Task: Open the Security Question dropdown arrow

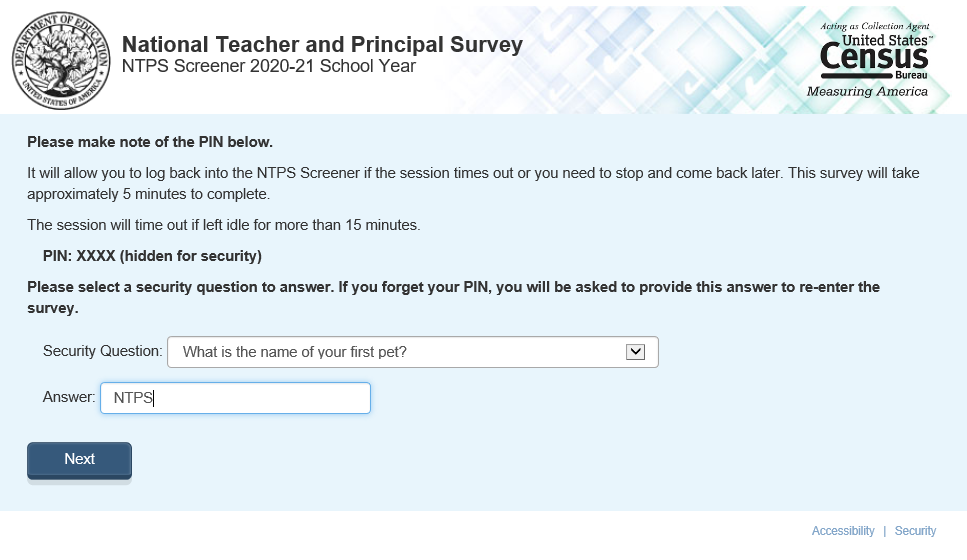Action: tap(635, 351)
